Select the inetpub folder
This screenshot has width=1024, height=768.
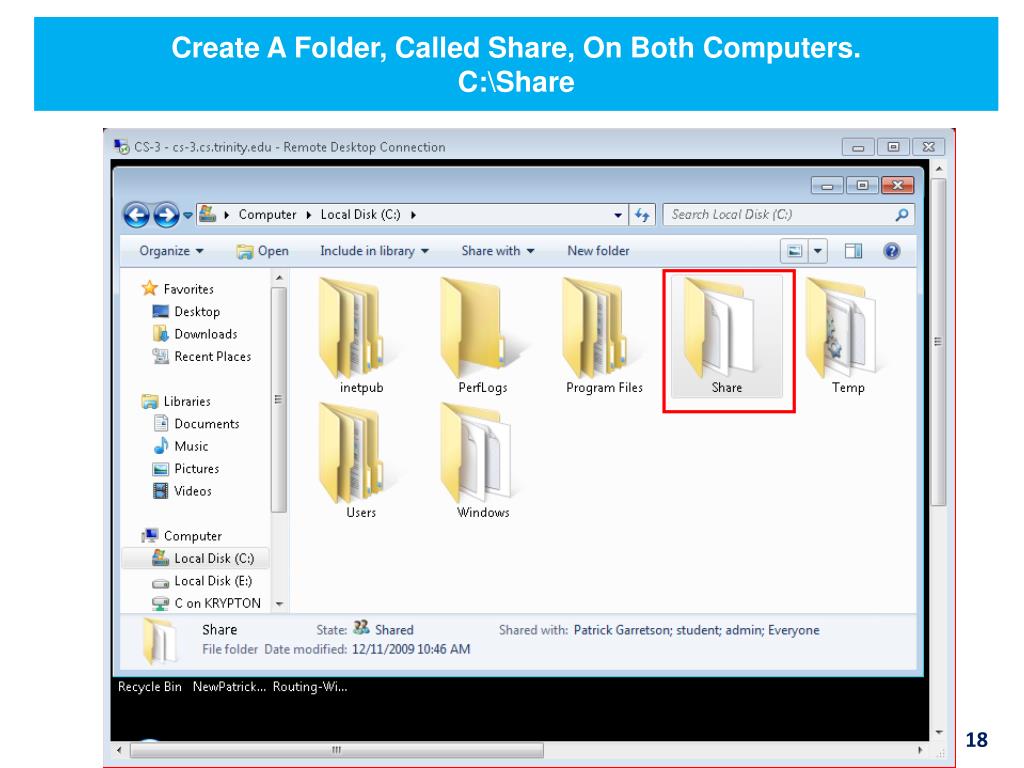(x=360, y=336)
